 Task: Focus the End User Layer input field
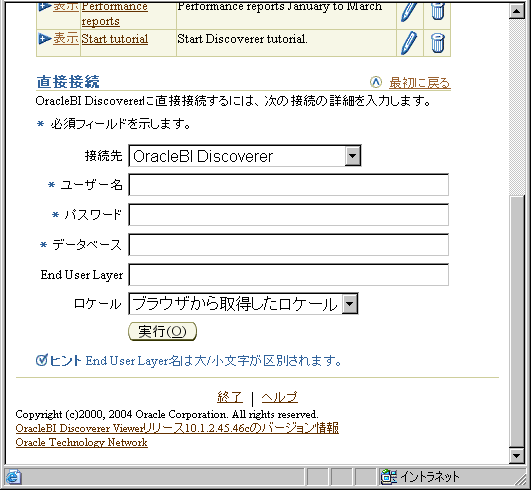[289, 275]
